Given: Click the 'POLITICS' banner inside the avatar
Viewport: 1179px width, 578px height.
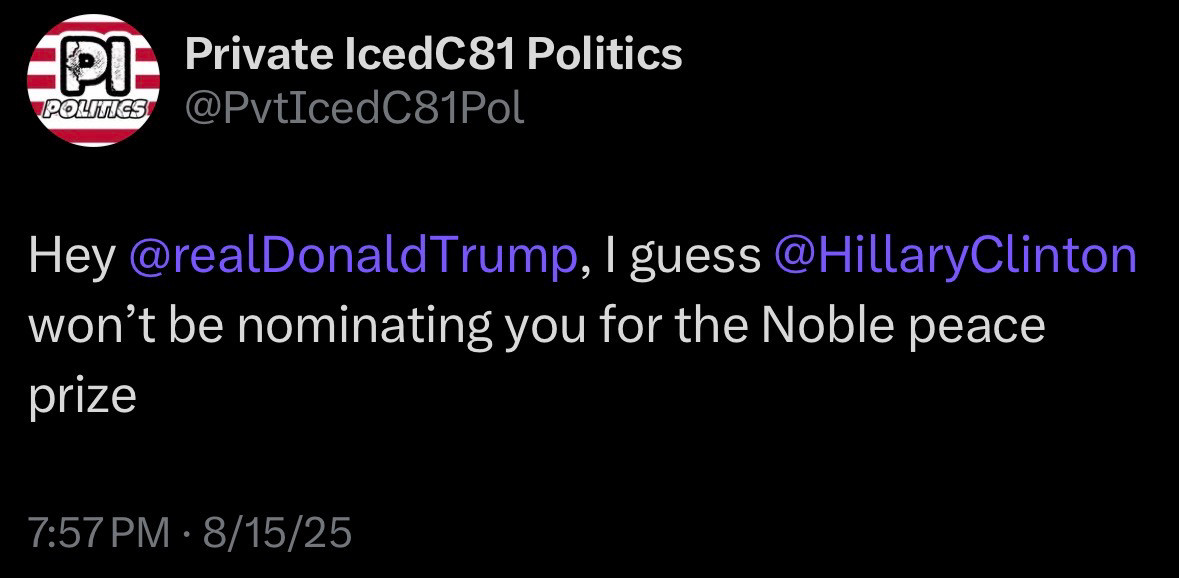Looking at the screenshot, I should pos(93,110).
